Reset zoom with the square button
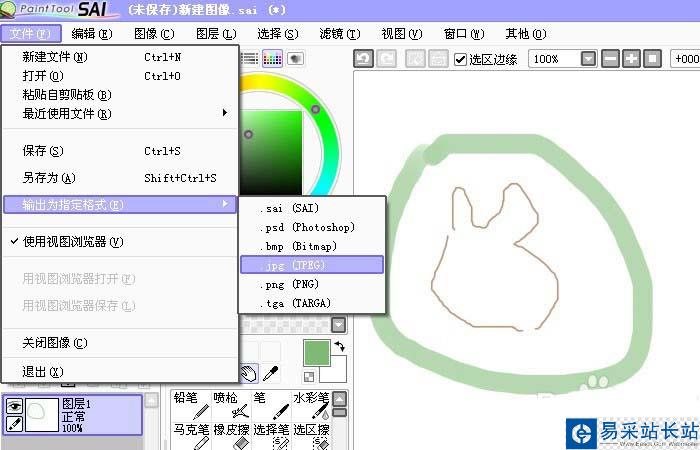This screenshot has height=450, width=700. (x=652, y=59)
